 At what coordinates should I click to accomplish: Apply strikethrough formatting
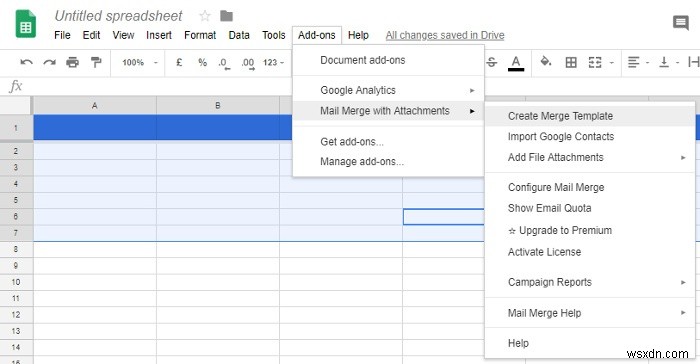(x=492, y=63)
